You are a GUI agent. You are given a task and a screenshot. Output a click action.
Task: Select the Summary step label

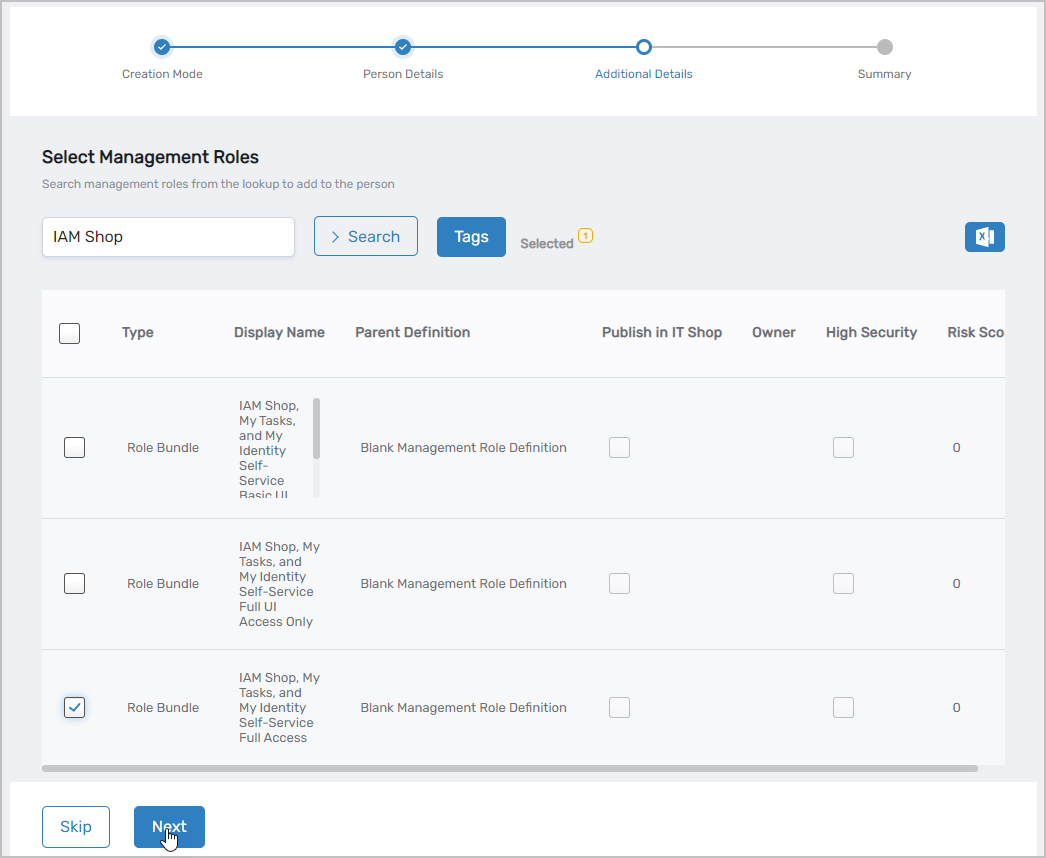[884, 74]
